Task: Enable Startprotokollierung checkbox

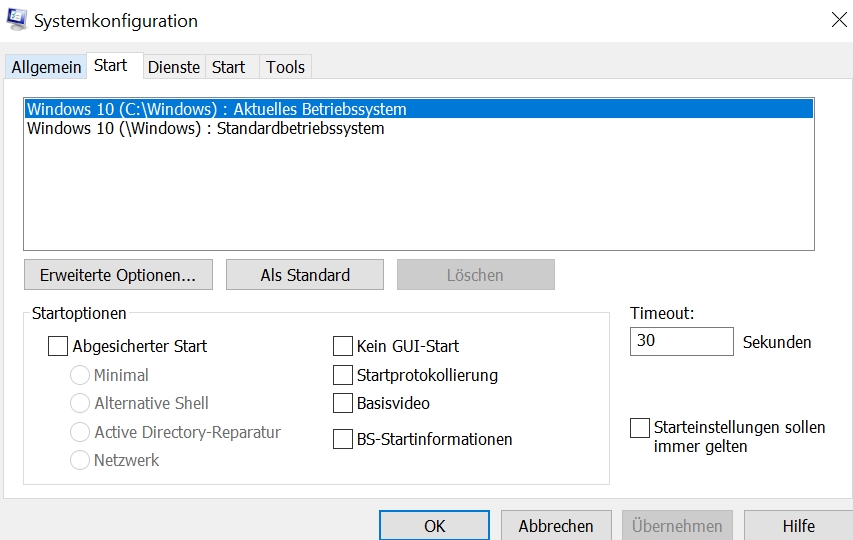Action: (x=343, y=375)
